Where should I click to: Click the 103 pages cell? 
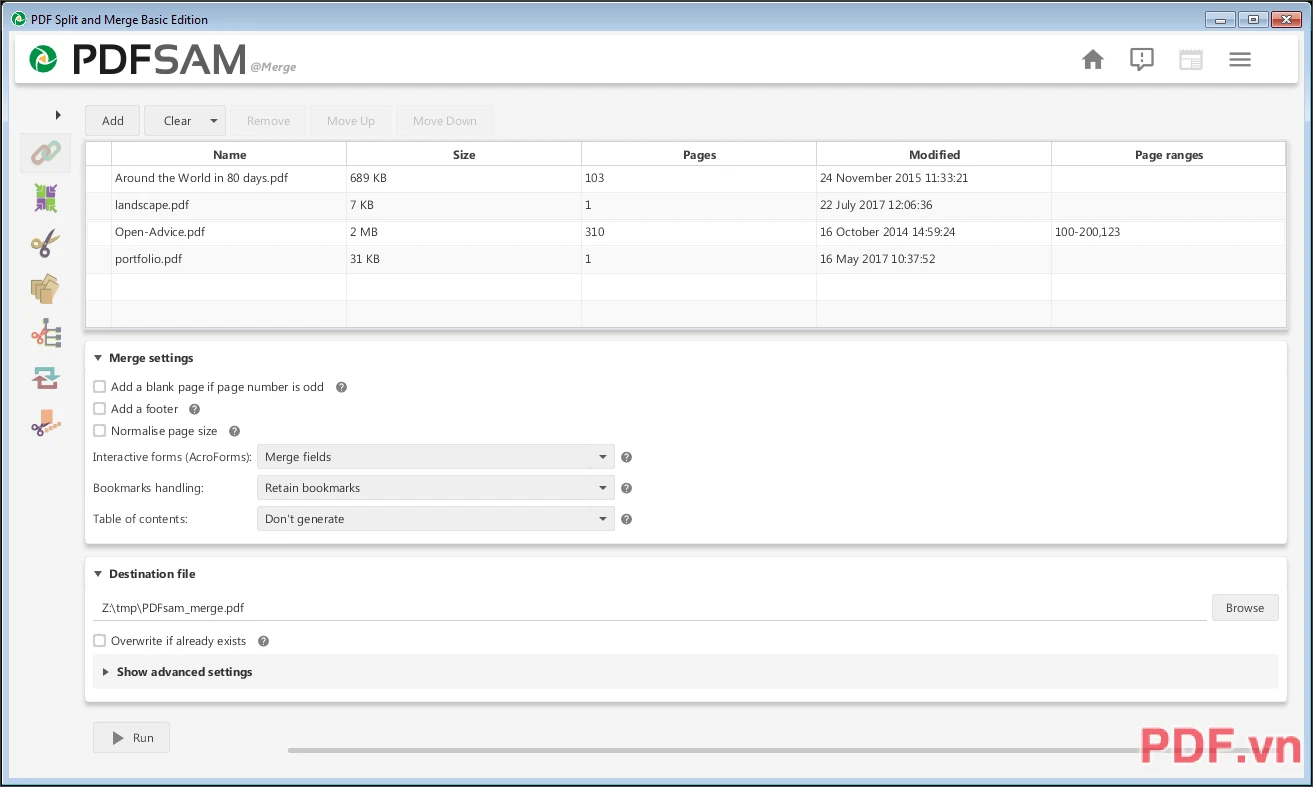click(x=699, y=178)
